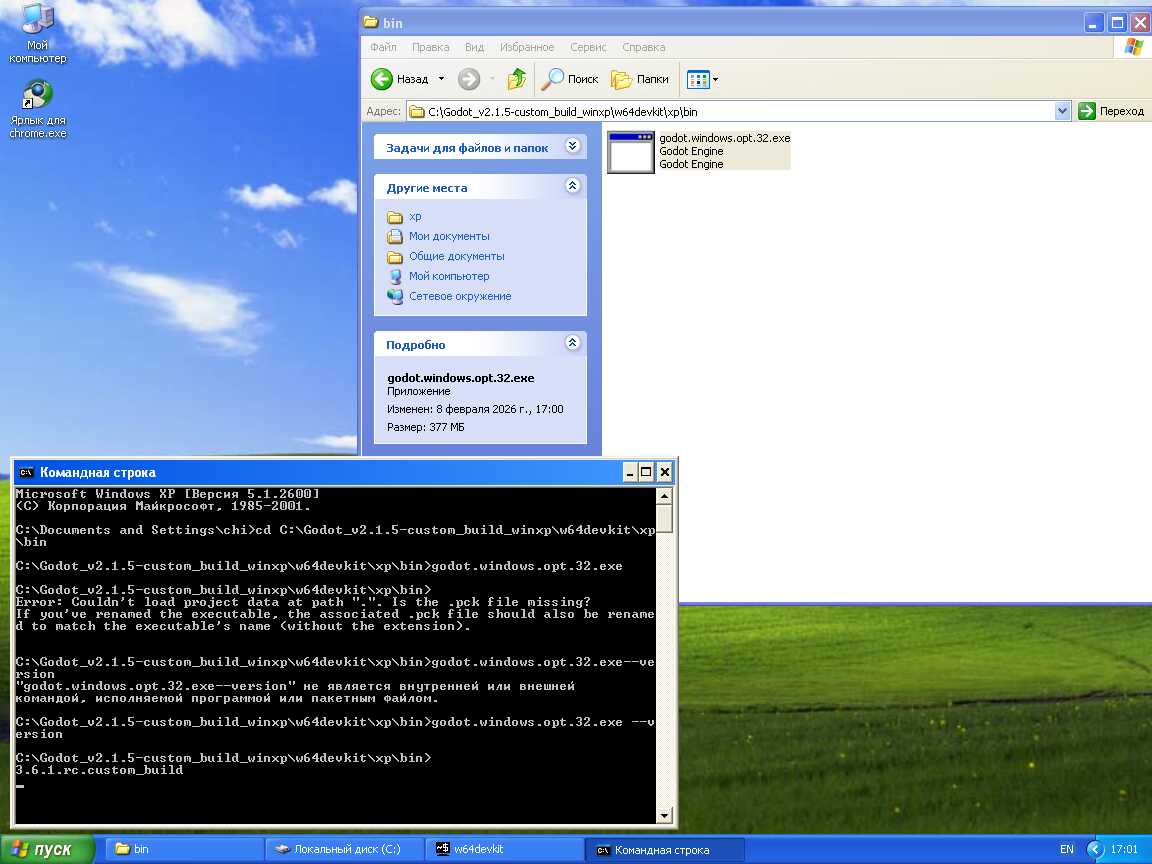The image size is (1152, 864).
Task: Open the Правка menu
Action: tap(431, 47)
